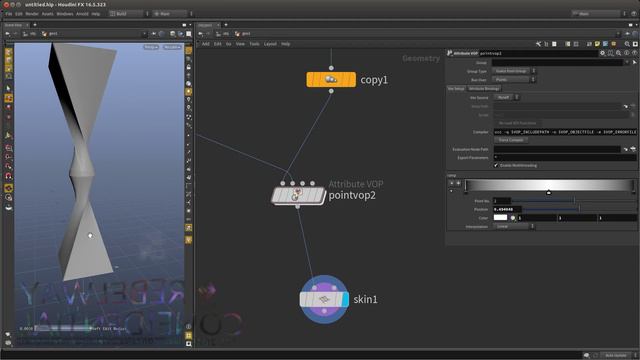Open the Group field dropdown arrow
The height and width of the screenshot is (360, 640).
pos(627,62)
